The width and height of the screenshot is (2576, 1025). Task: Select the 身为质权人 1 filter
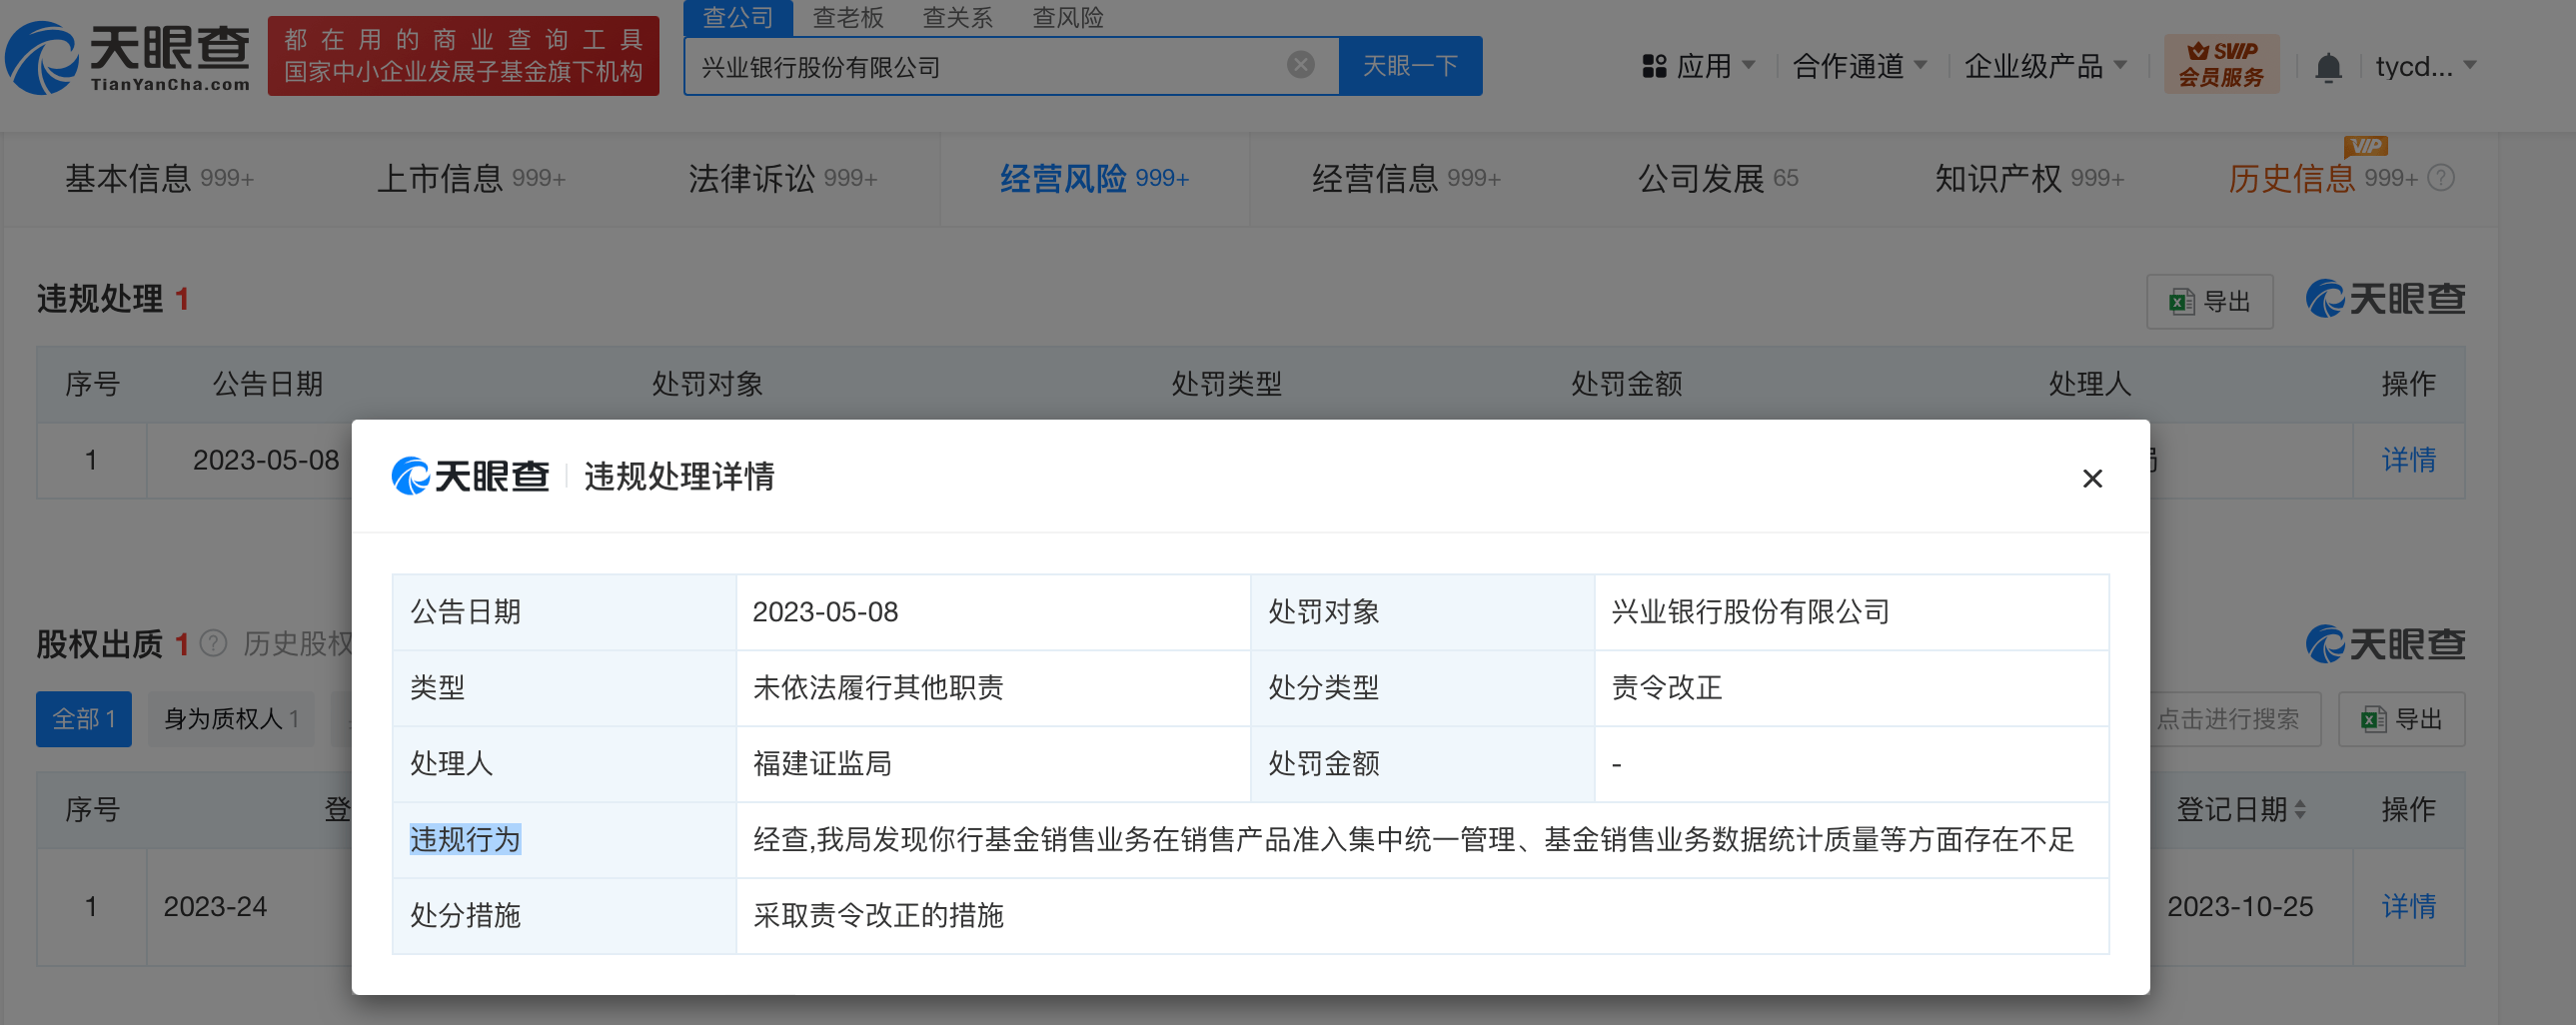(x=231, y=718)
